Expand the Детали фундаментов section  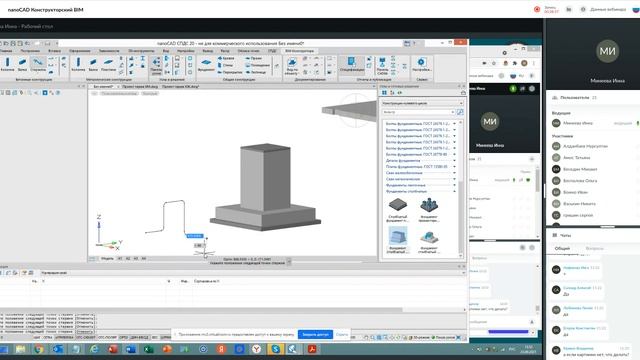(420, 161)
